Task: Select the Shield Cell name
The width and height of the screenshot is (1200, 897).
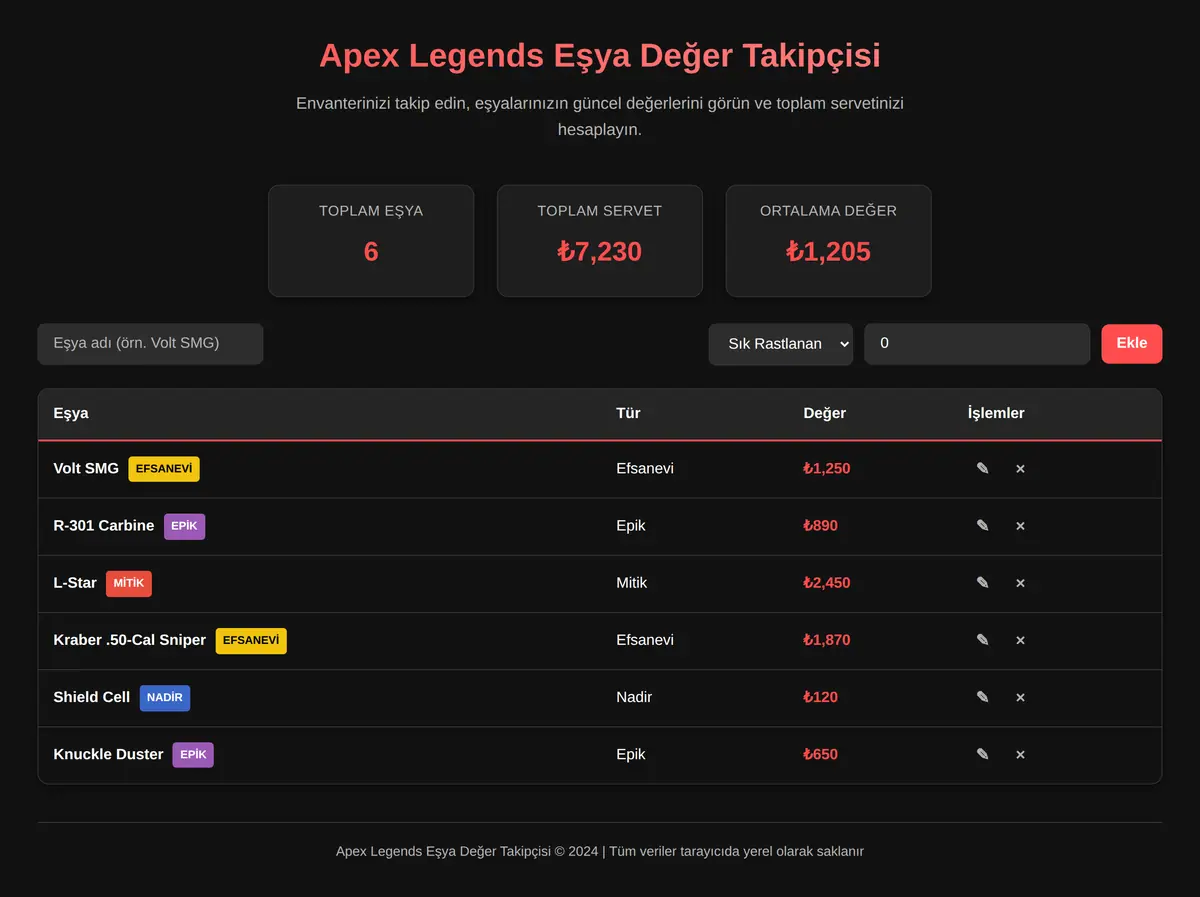Action: coord(92,697)
